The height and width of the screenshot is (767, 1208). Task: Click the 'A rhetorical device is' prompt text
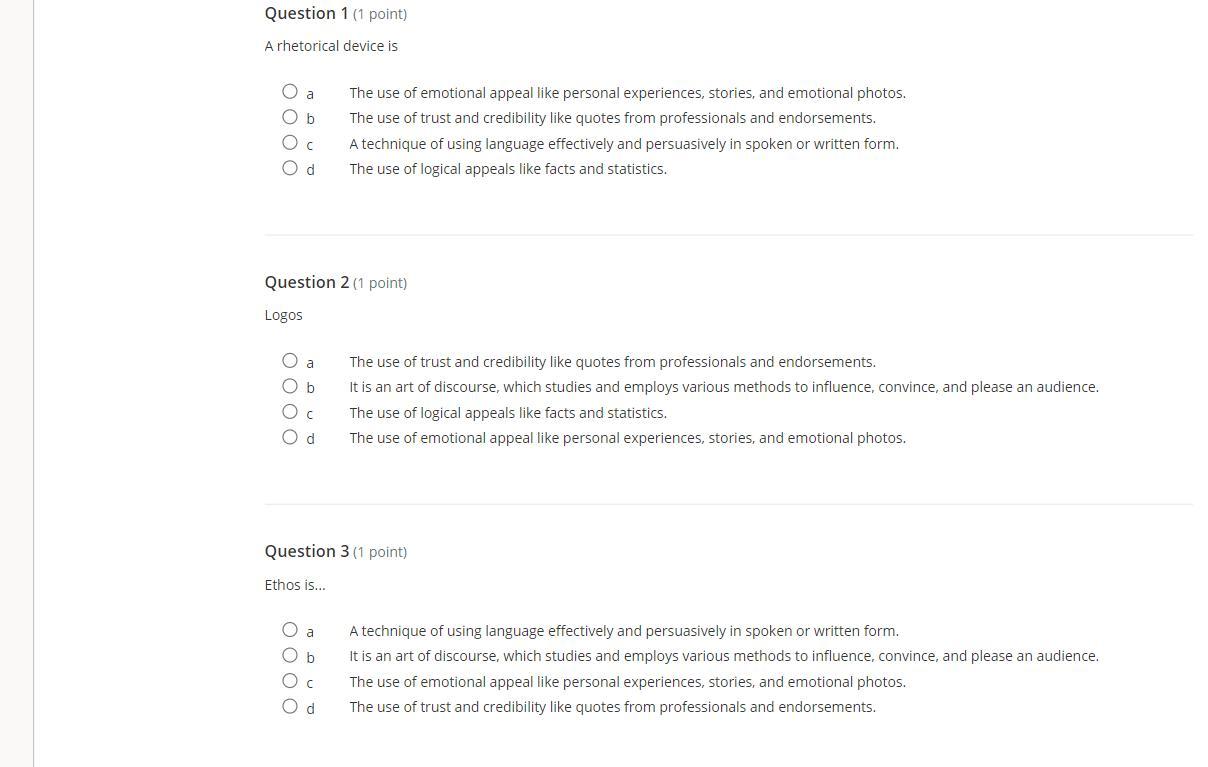tap(331, 46)
